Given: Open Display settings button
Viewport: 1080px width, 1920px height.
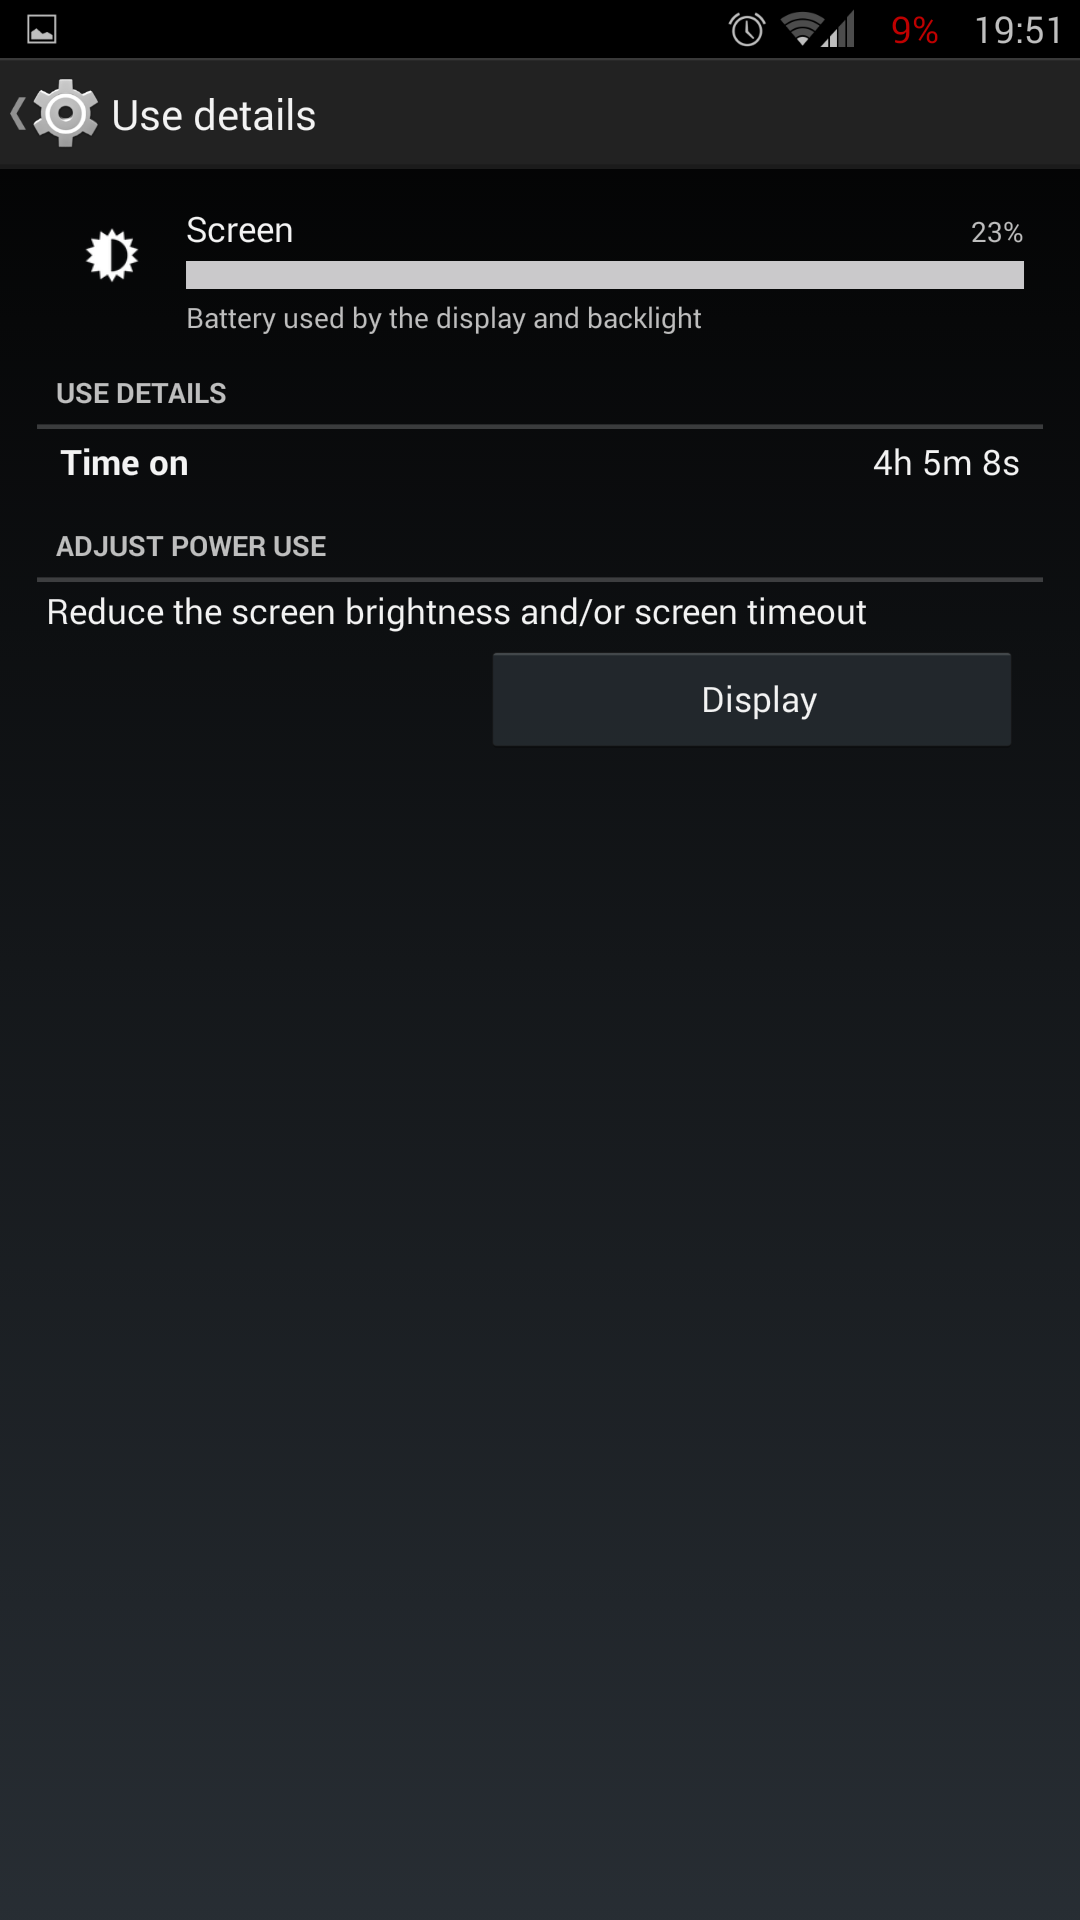Looking at the screenshot, I should pyautogui.click(x=752, y=700).
